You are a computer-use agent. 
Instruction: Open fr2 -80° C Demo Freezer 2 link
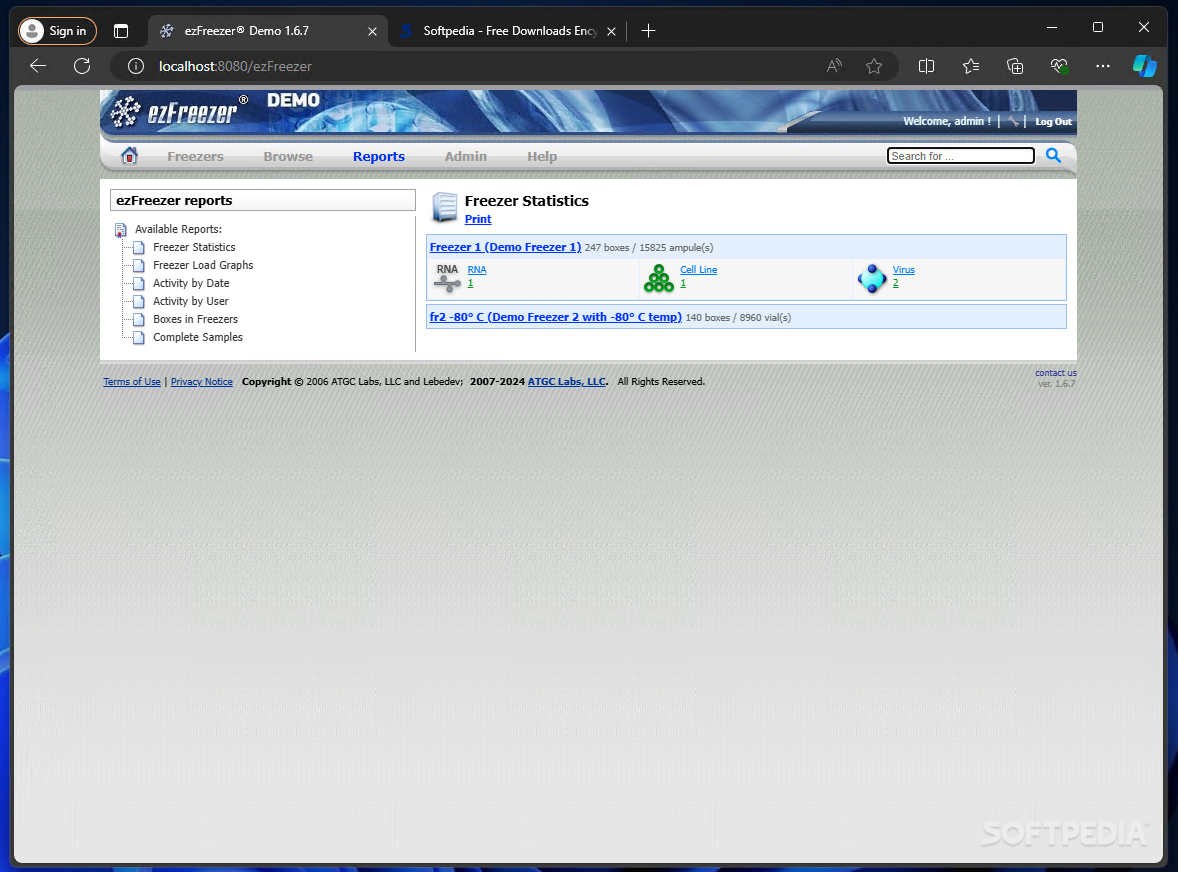pyautogui.click(x=555, y=317)
